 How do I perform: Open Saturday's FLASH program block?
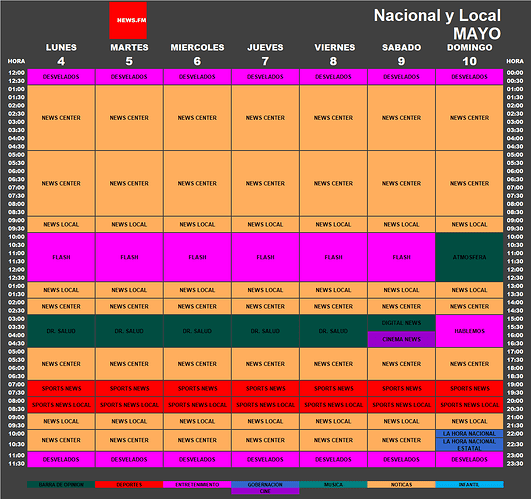[401, 257]
